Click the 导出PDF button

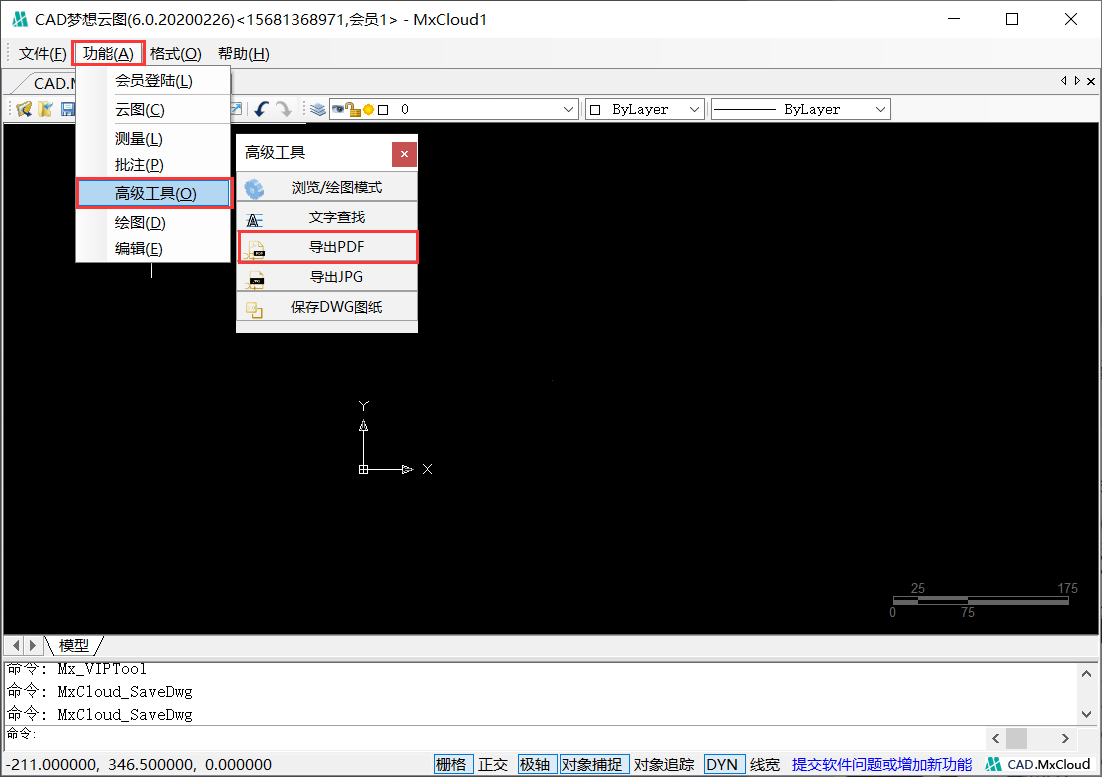[328, 247]
